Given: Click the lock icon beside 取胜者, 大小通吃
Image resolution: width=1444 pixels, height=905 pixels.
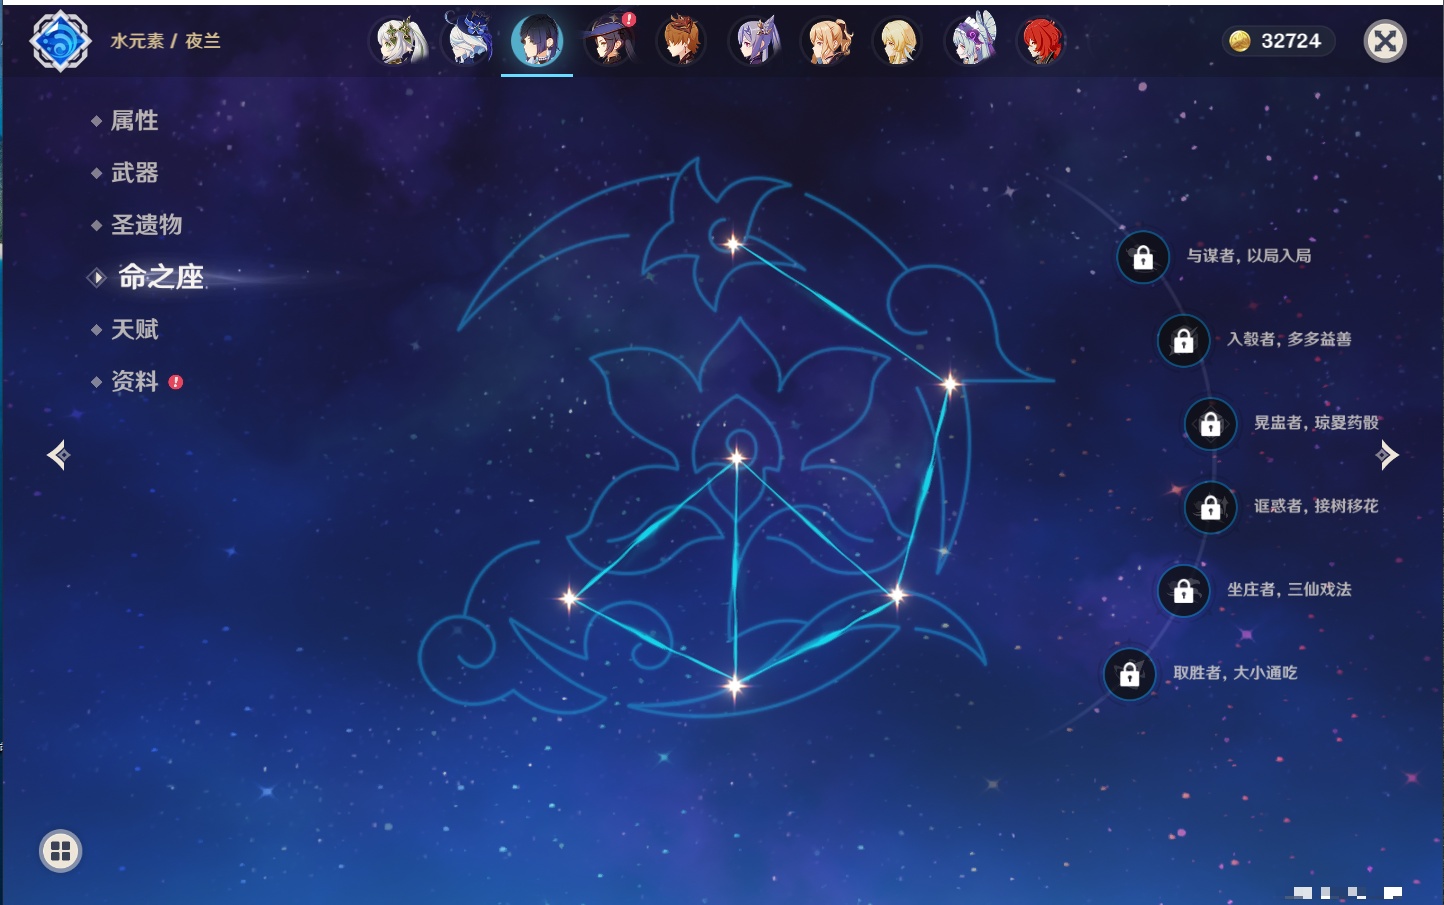Looking at the screenshot, I should (1130, 675).
